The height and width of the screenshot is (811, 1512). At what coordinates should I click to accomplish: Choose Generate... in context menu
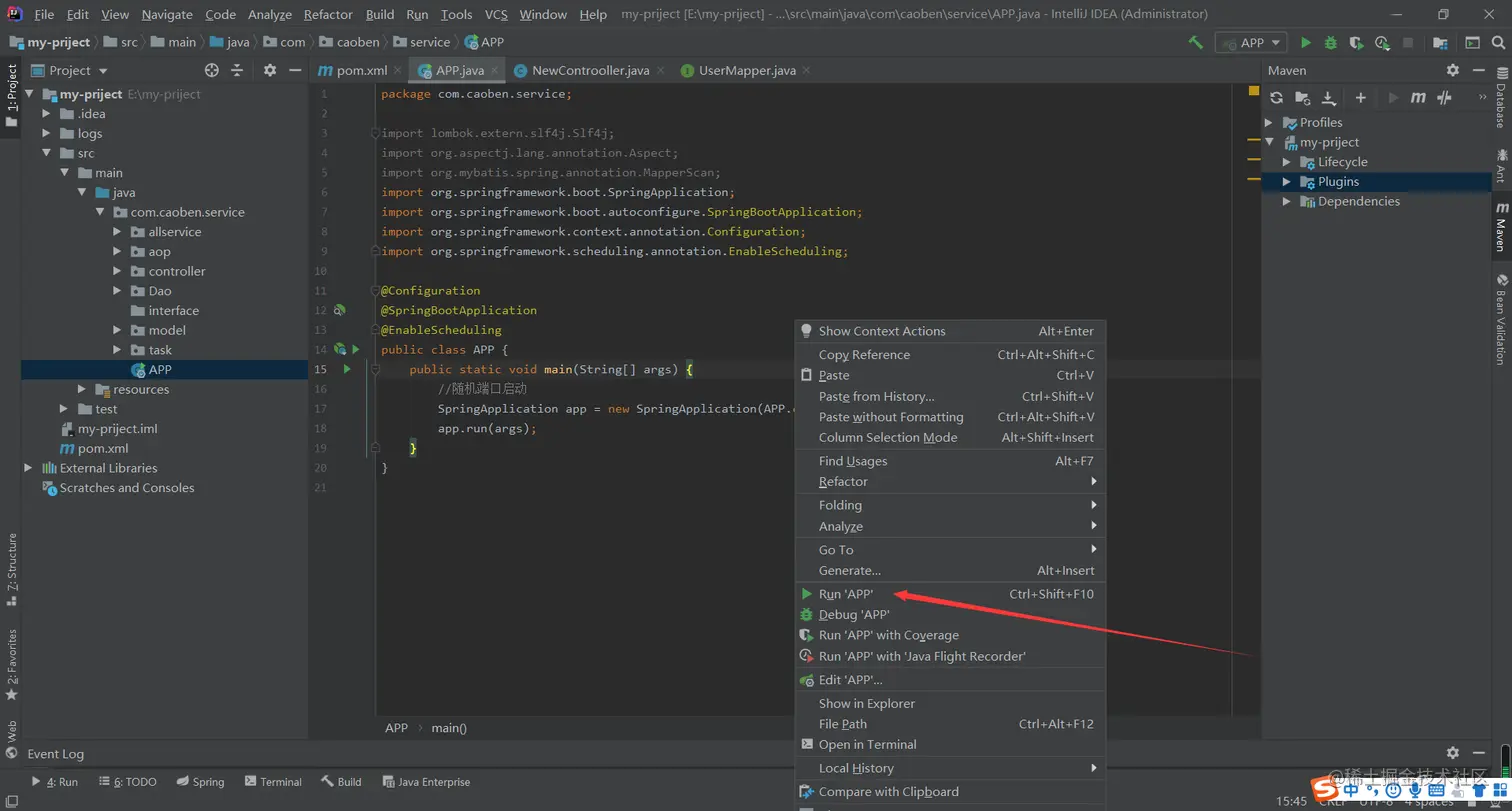[x=950, y=571]
